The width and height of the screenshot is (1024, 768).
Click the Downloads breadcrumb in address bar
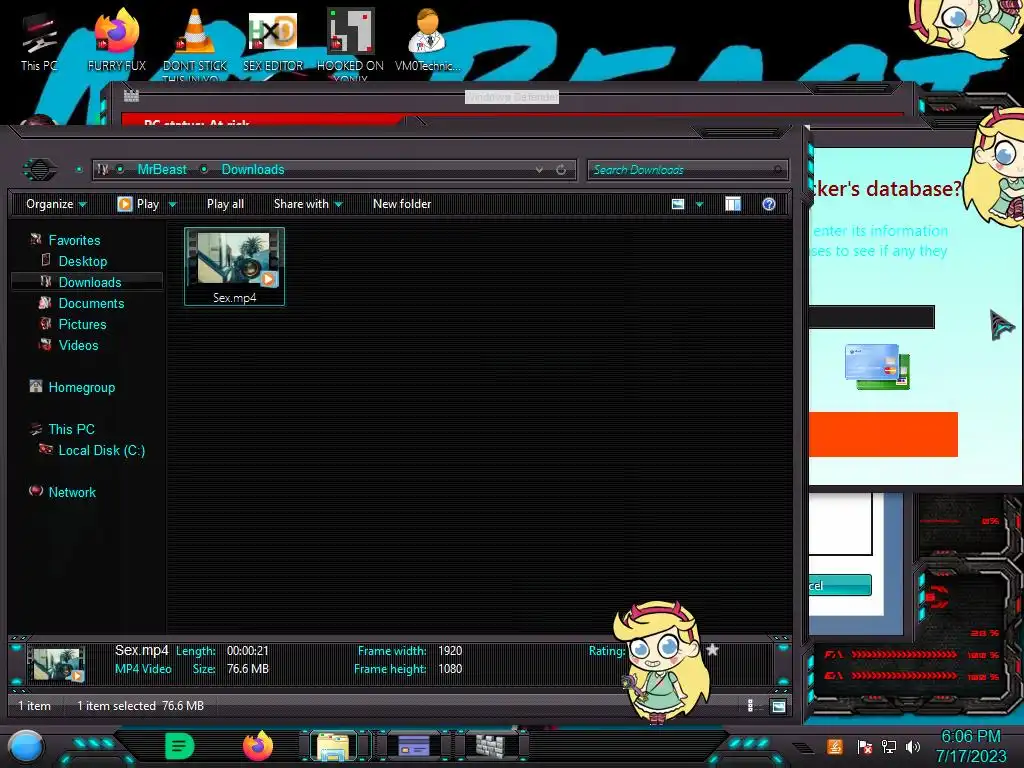[253, 170]
